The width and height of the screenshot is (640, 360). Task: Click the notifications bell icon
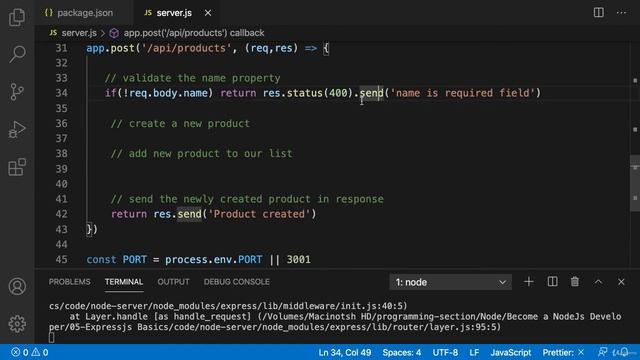tap(624, 352)
